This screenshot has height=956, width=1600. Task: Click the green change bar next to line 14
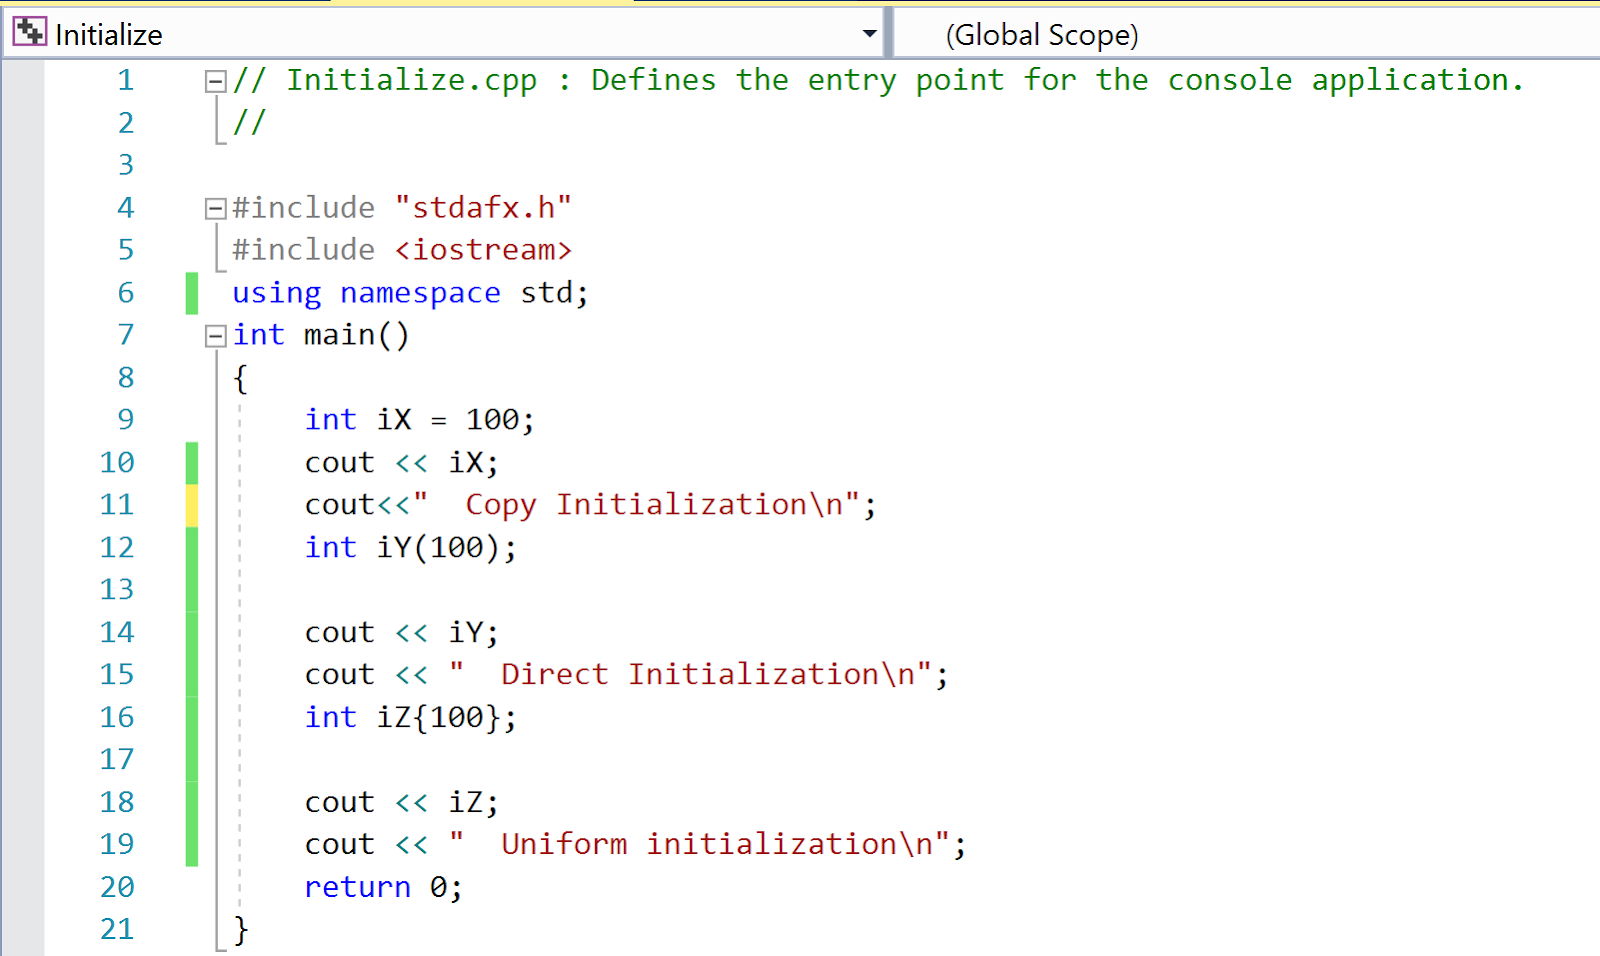190,631
